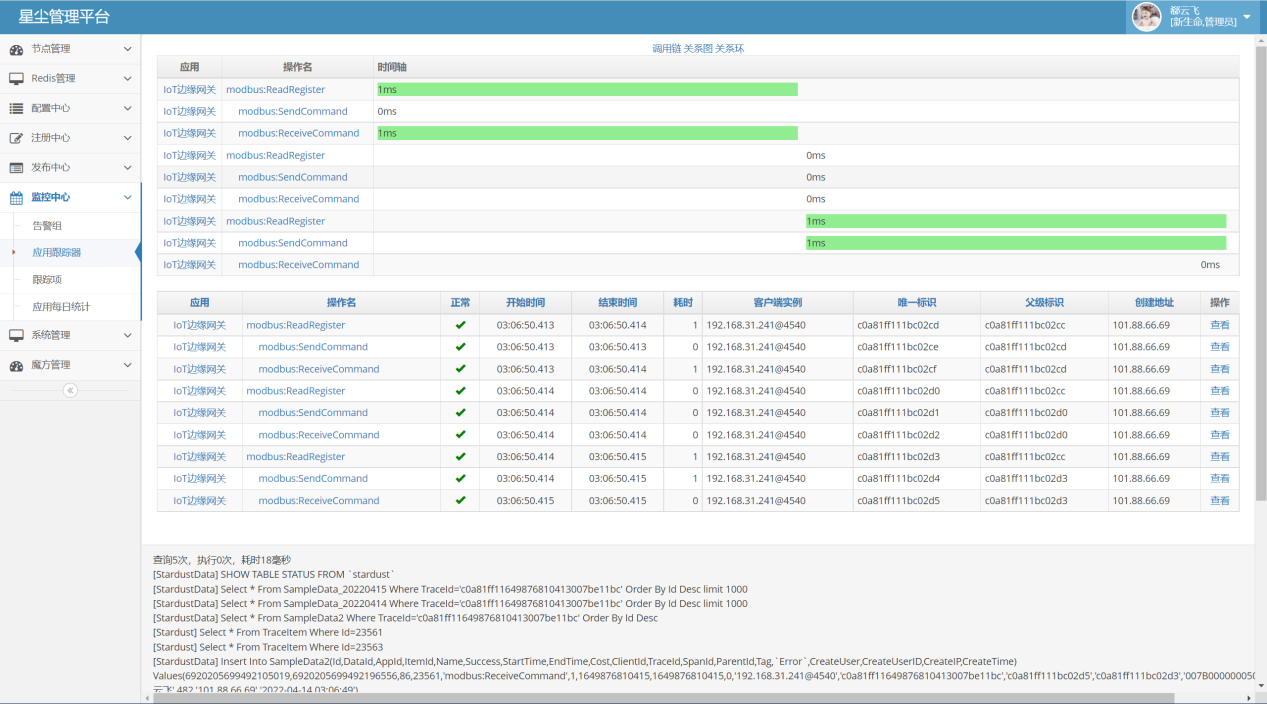The image size is (1267, 704).
Task: Click the SampleData_20220414 query log line
Action: 450,604
